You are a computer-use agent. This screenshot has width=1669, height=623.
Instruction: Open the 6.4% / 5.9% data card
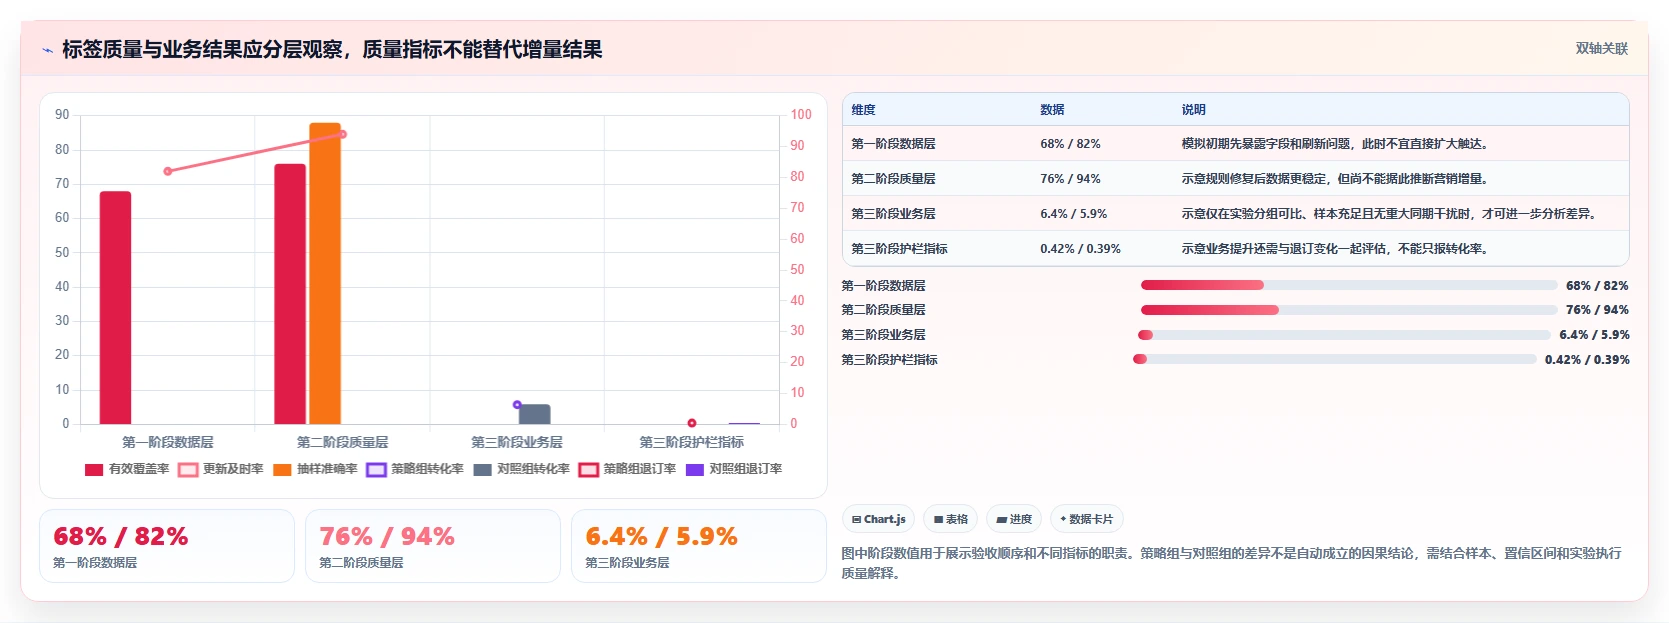pyautogui.click(x=699, y=546)
